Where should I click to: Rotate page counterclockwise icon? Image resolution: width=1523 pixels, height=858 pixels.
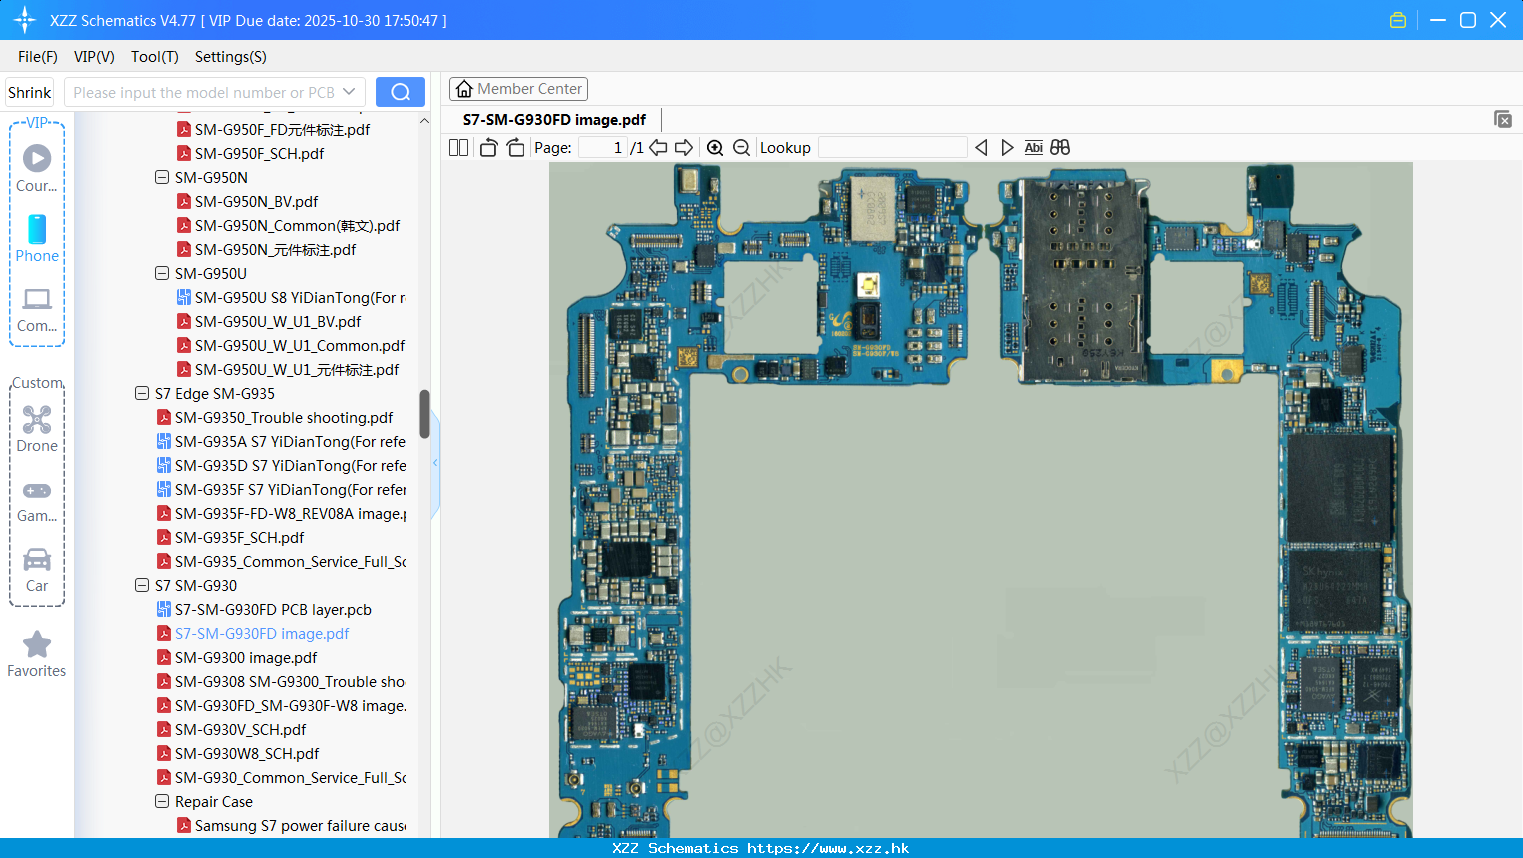pos(488,147)
